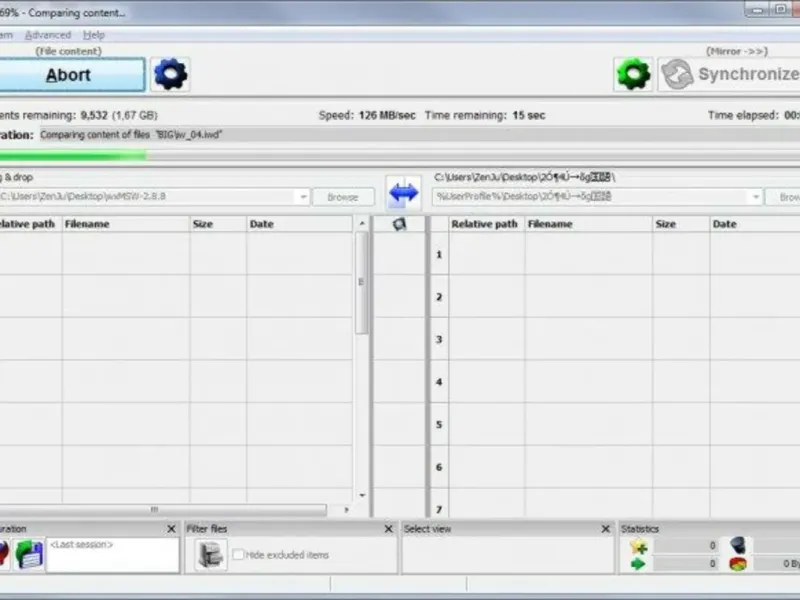Click the create items star statistics icon
The width and height of the screenshot is (800, 600).
639,546
